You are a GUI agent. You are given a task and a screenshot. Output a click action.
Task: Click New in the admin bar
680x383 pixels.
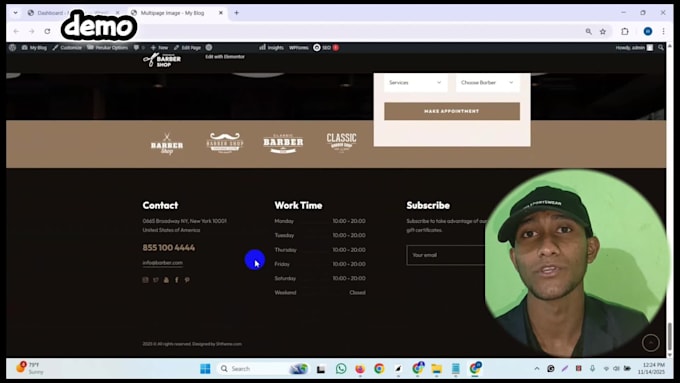point(159,48)
